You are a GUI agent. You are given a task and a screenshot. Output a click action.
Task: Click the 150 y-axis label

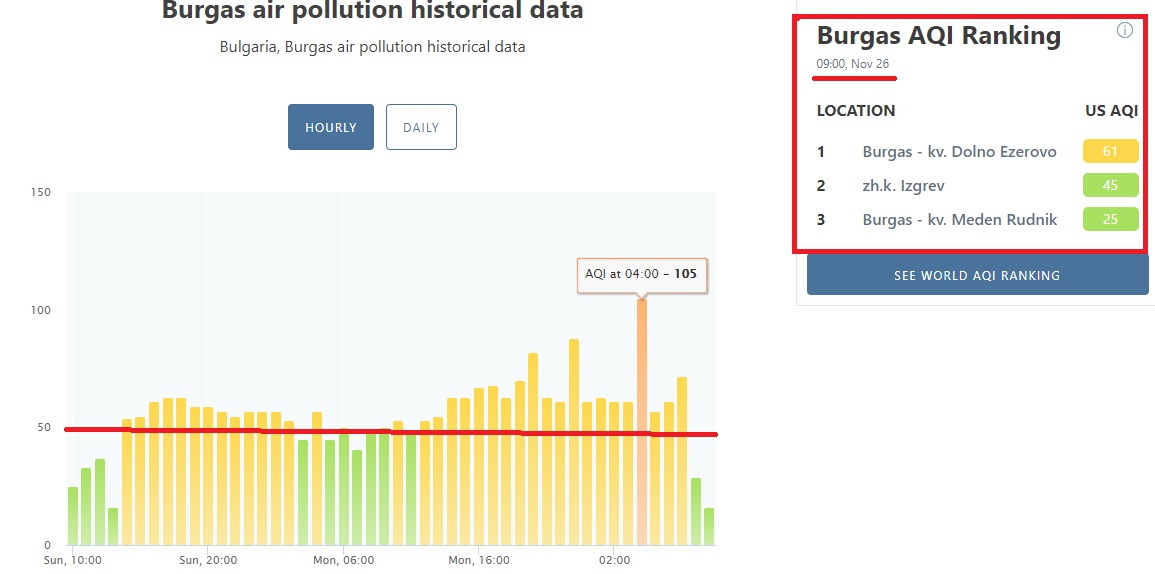pos(41,192)
